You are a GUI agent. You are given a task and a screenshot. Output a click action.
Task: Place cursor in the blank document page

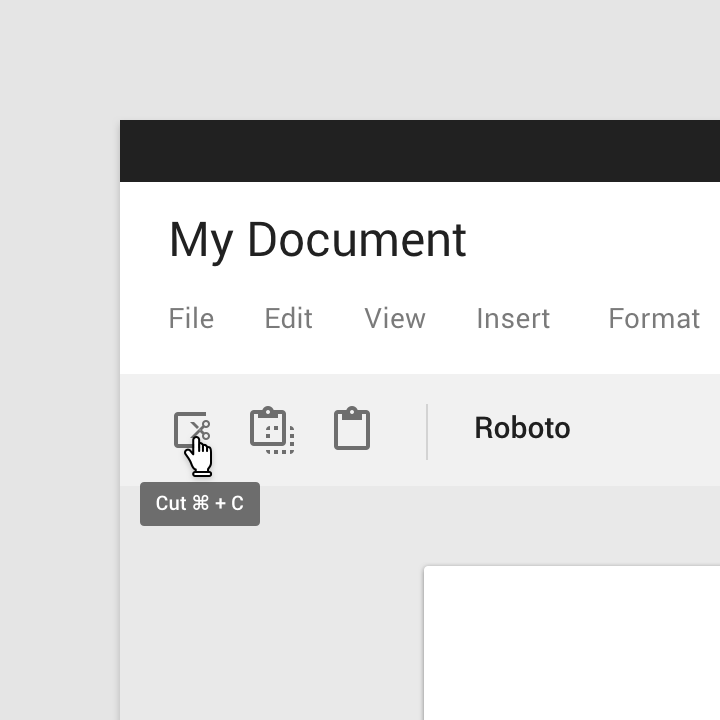[570, 650]
